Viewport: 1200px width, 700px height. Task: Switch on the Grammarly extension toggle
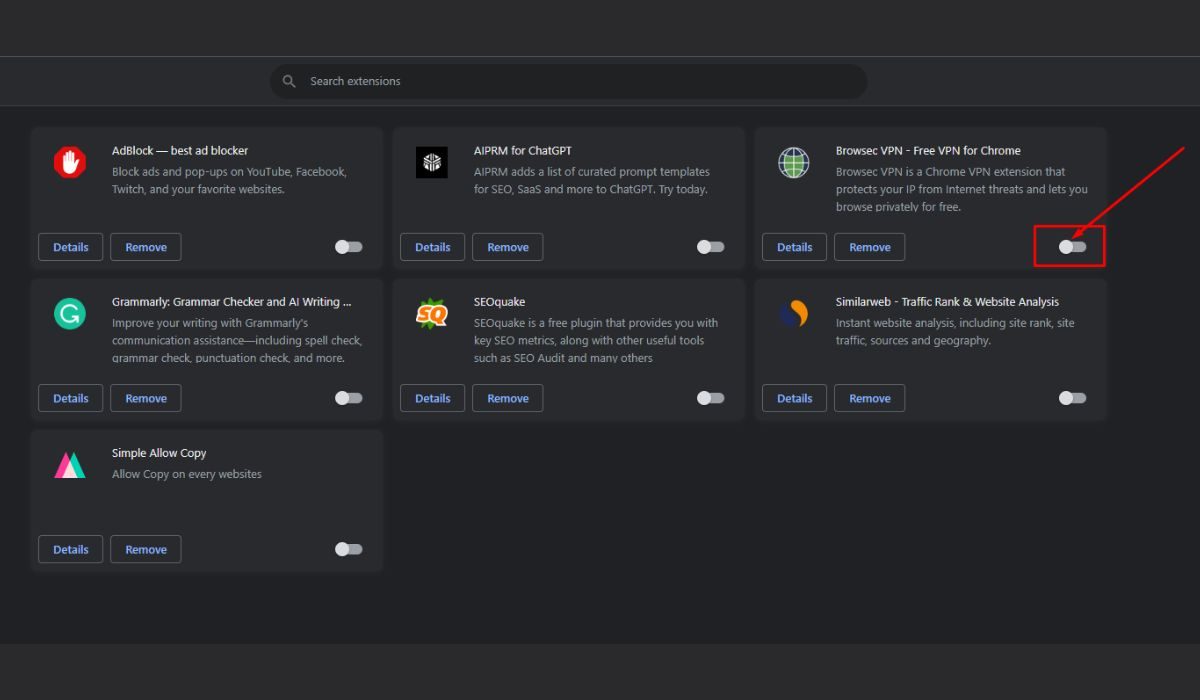349,398
